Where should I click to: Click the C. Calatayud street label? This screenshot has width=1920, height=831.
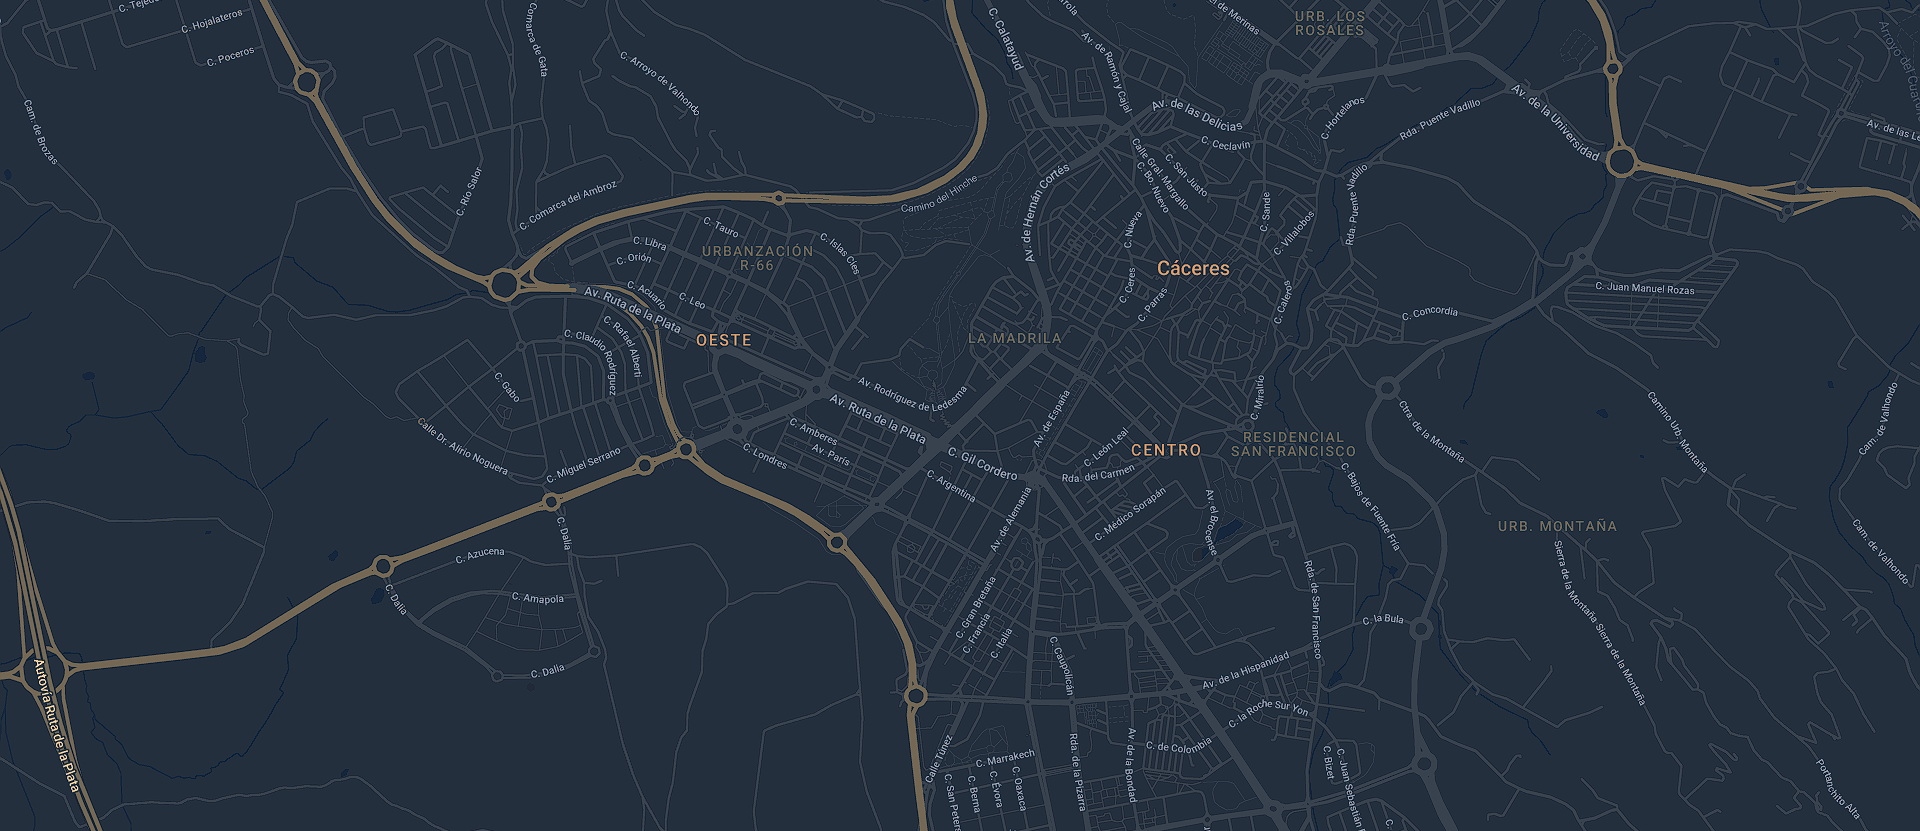(x=1006, y=39)
